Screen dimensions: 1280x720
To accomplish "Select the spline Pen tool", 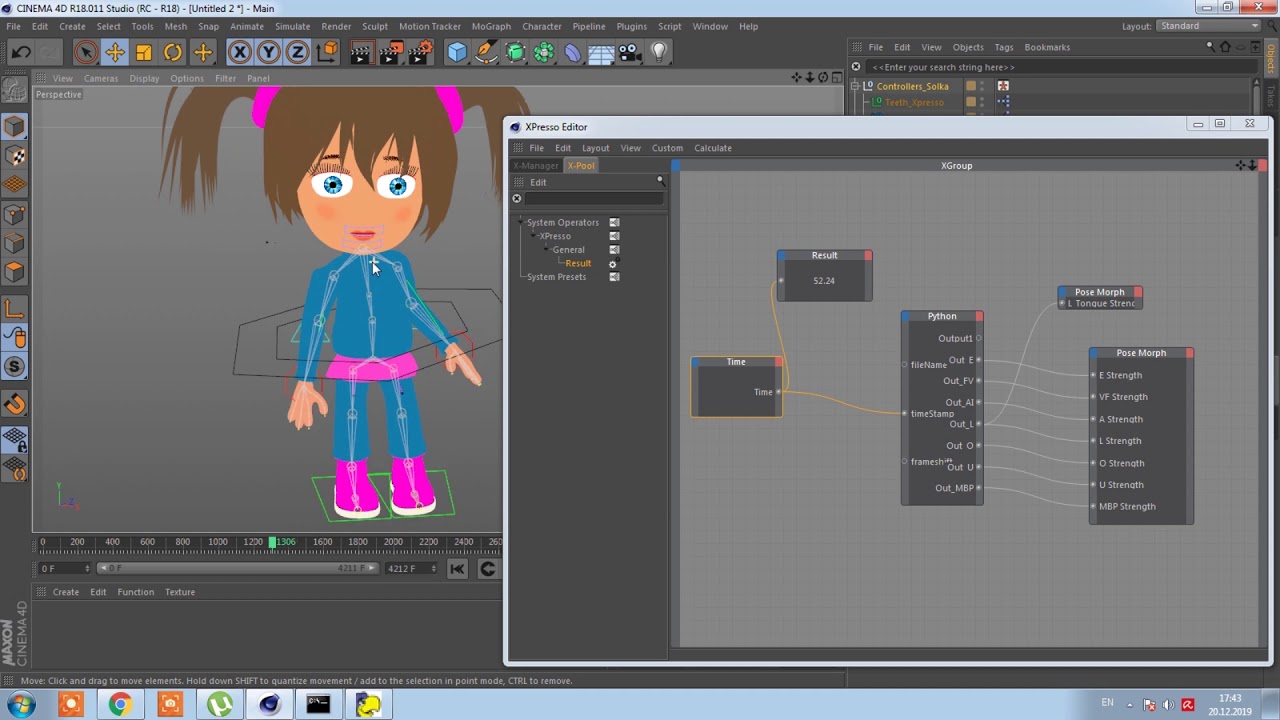I will coord(486,52).
